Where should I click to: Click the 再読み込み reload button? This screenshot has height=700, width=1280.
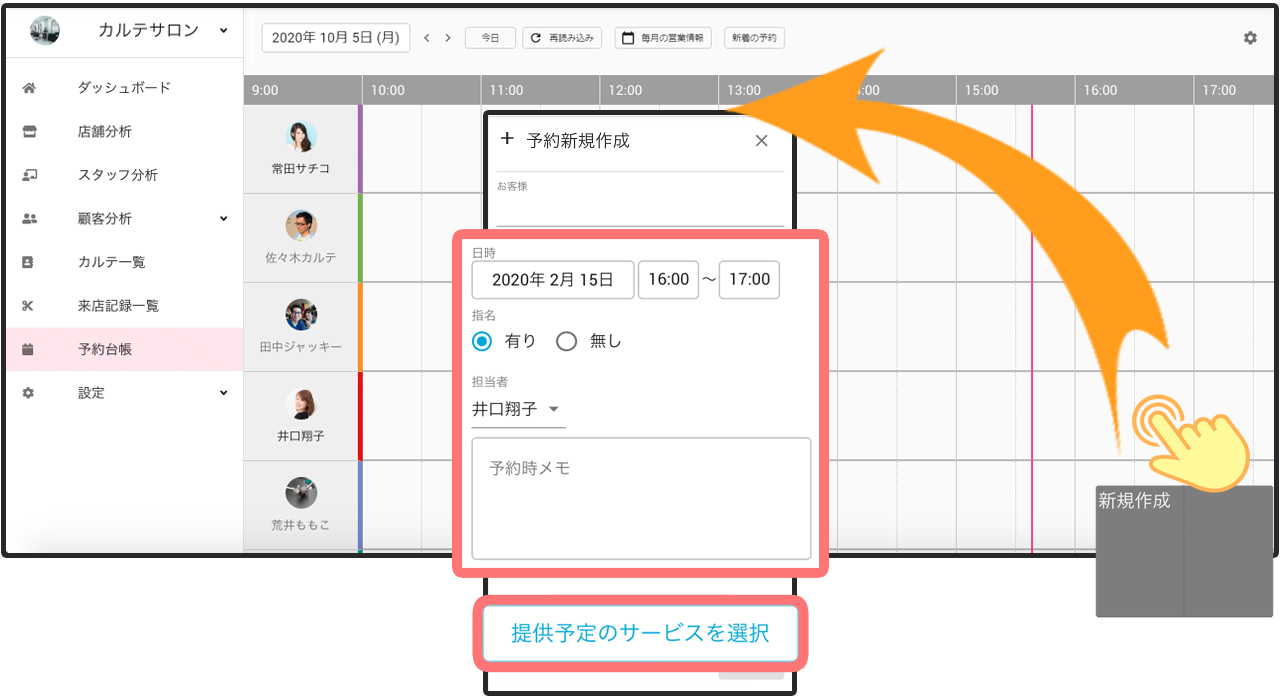coord(562,38)
